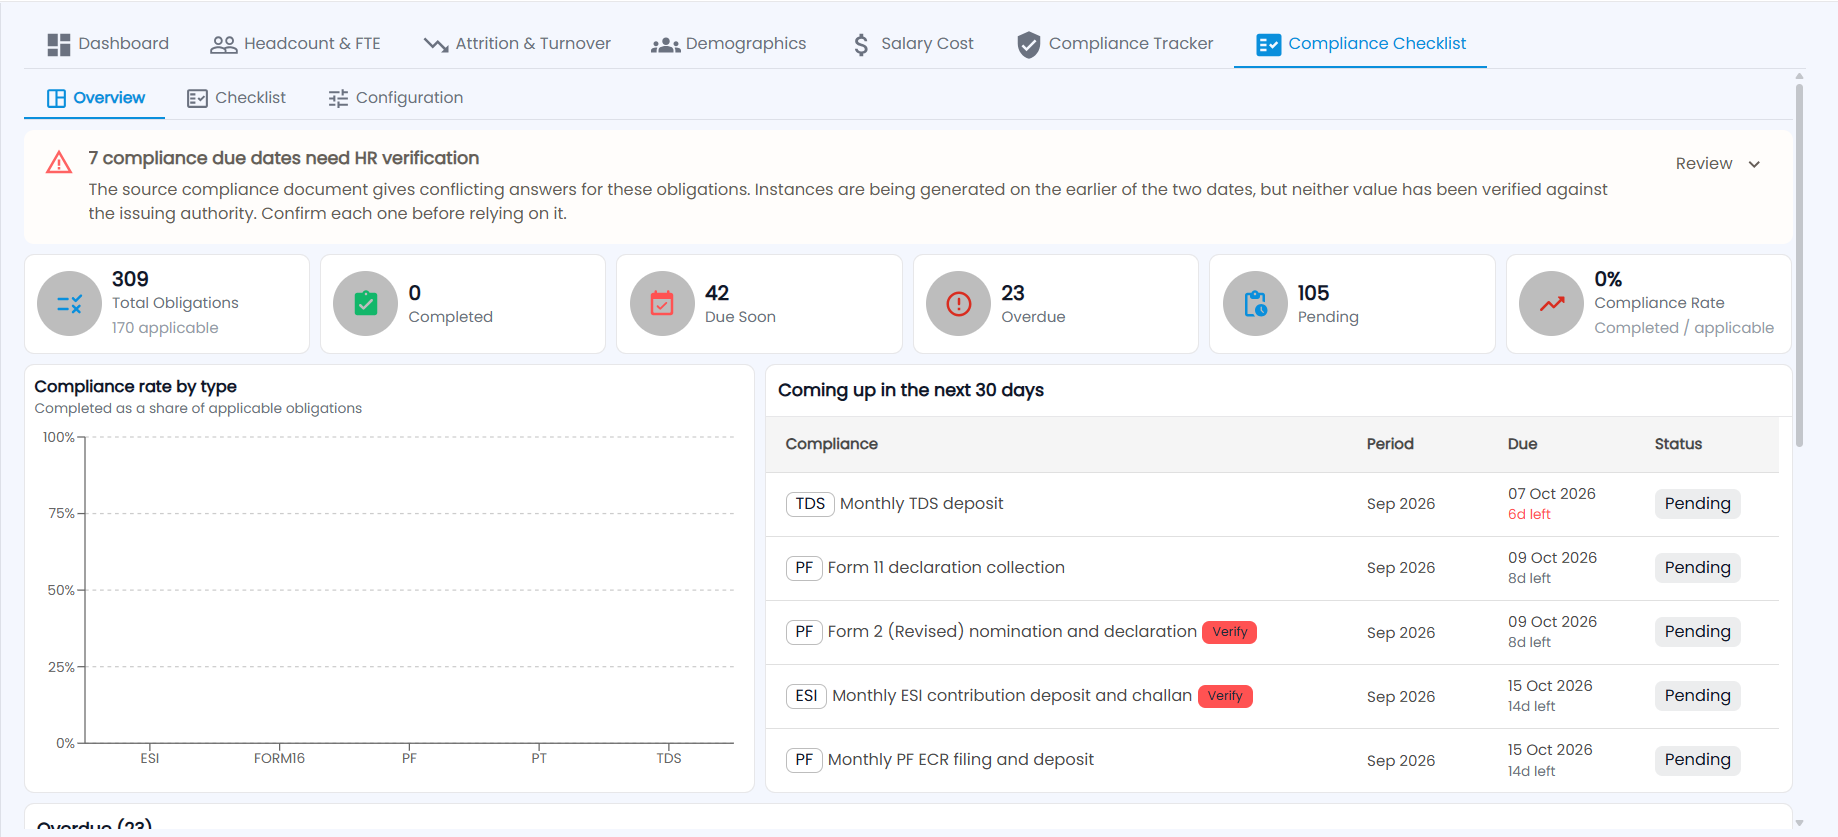Click the Compliance Tracker shield icon
Viewport: 1838px width, 837px height.
[x=1028, y=44]
